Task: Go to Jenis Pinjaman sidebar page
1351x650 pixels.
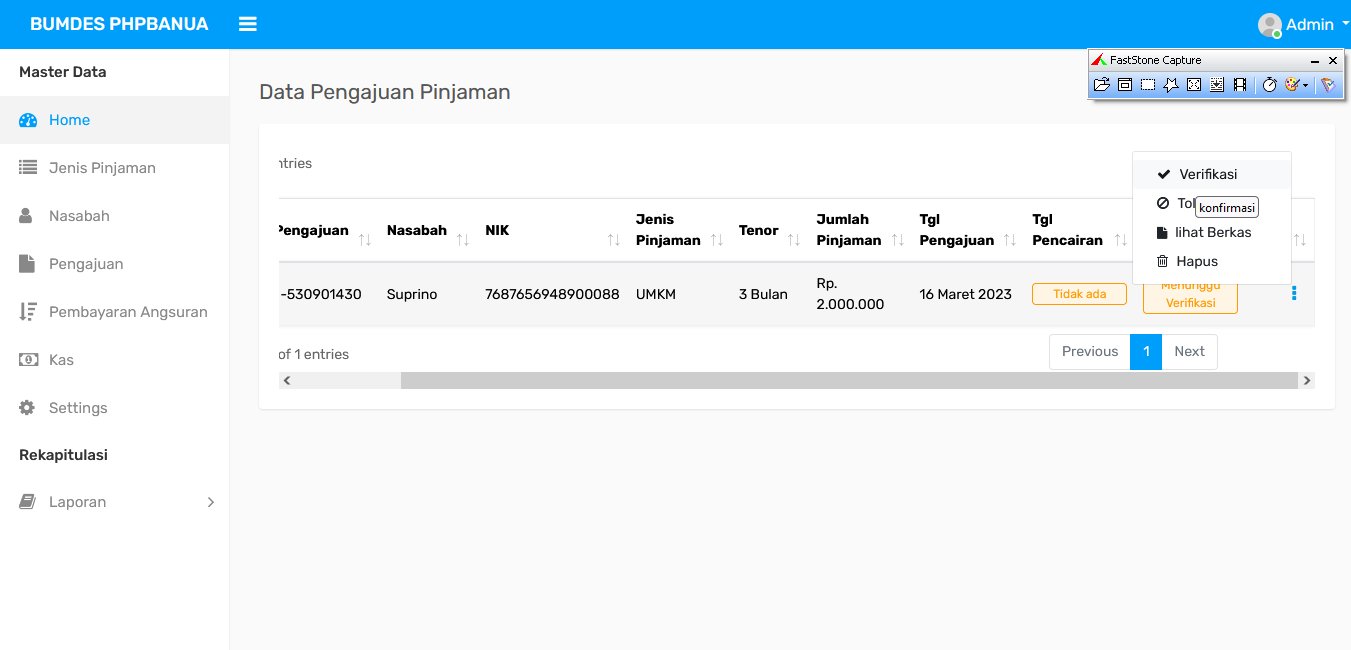Action: click(101, 168)
